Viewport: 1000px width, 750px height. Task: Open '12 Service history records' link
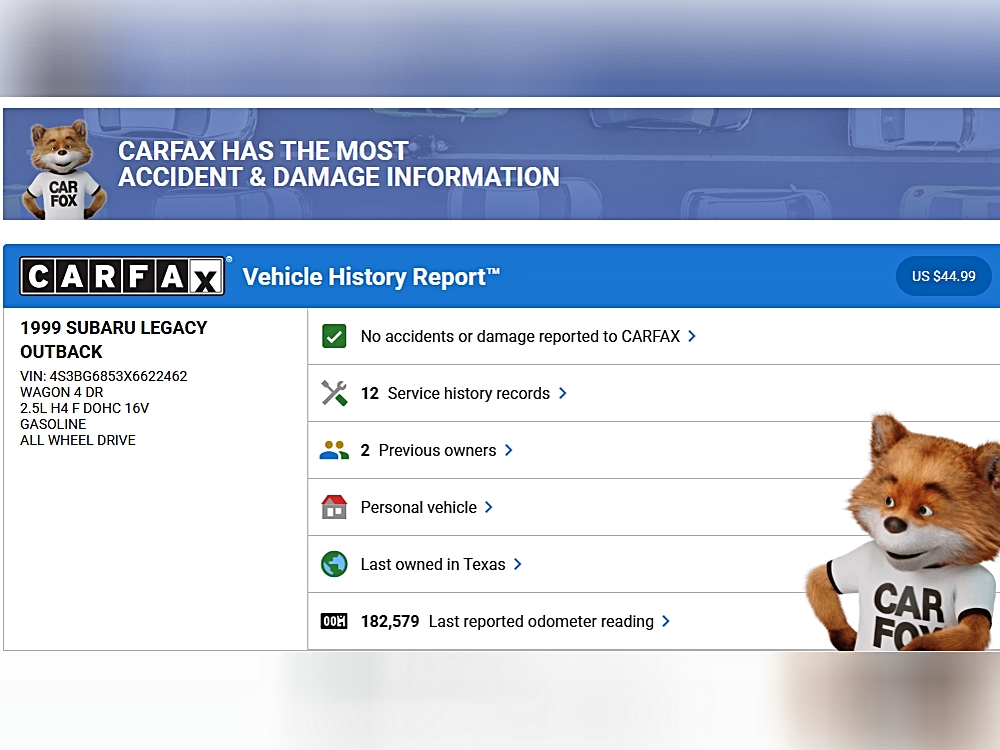pos(456,393)
